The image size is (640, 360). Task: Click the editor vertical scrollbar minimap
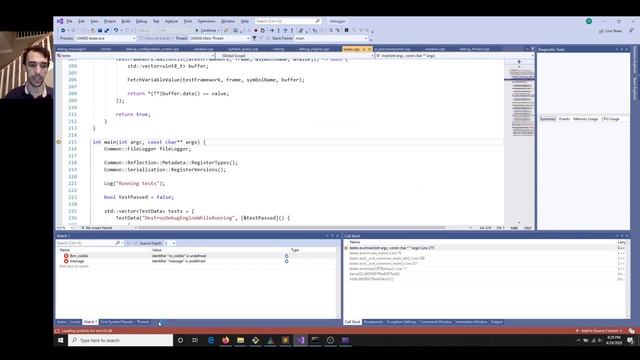coord(519,143)
